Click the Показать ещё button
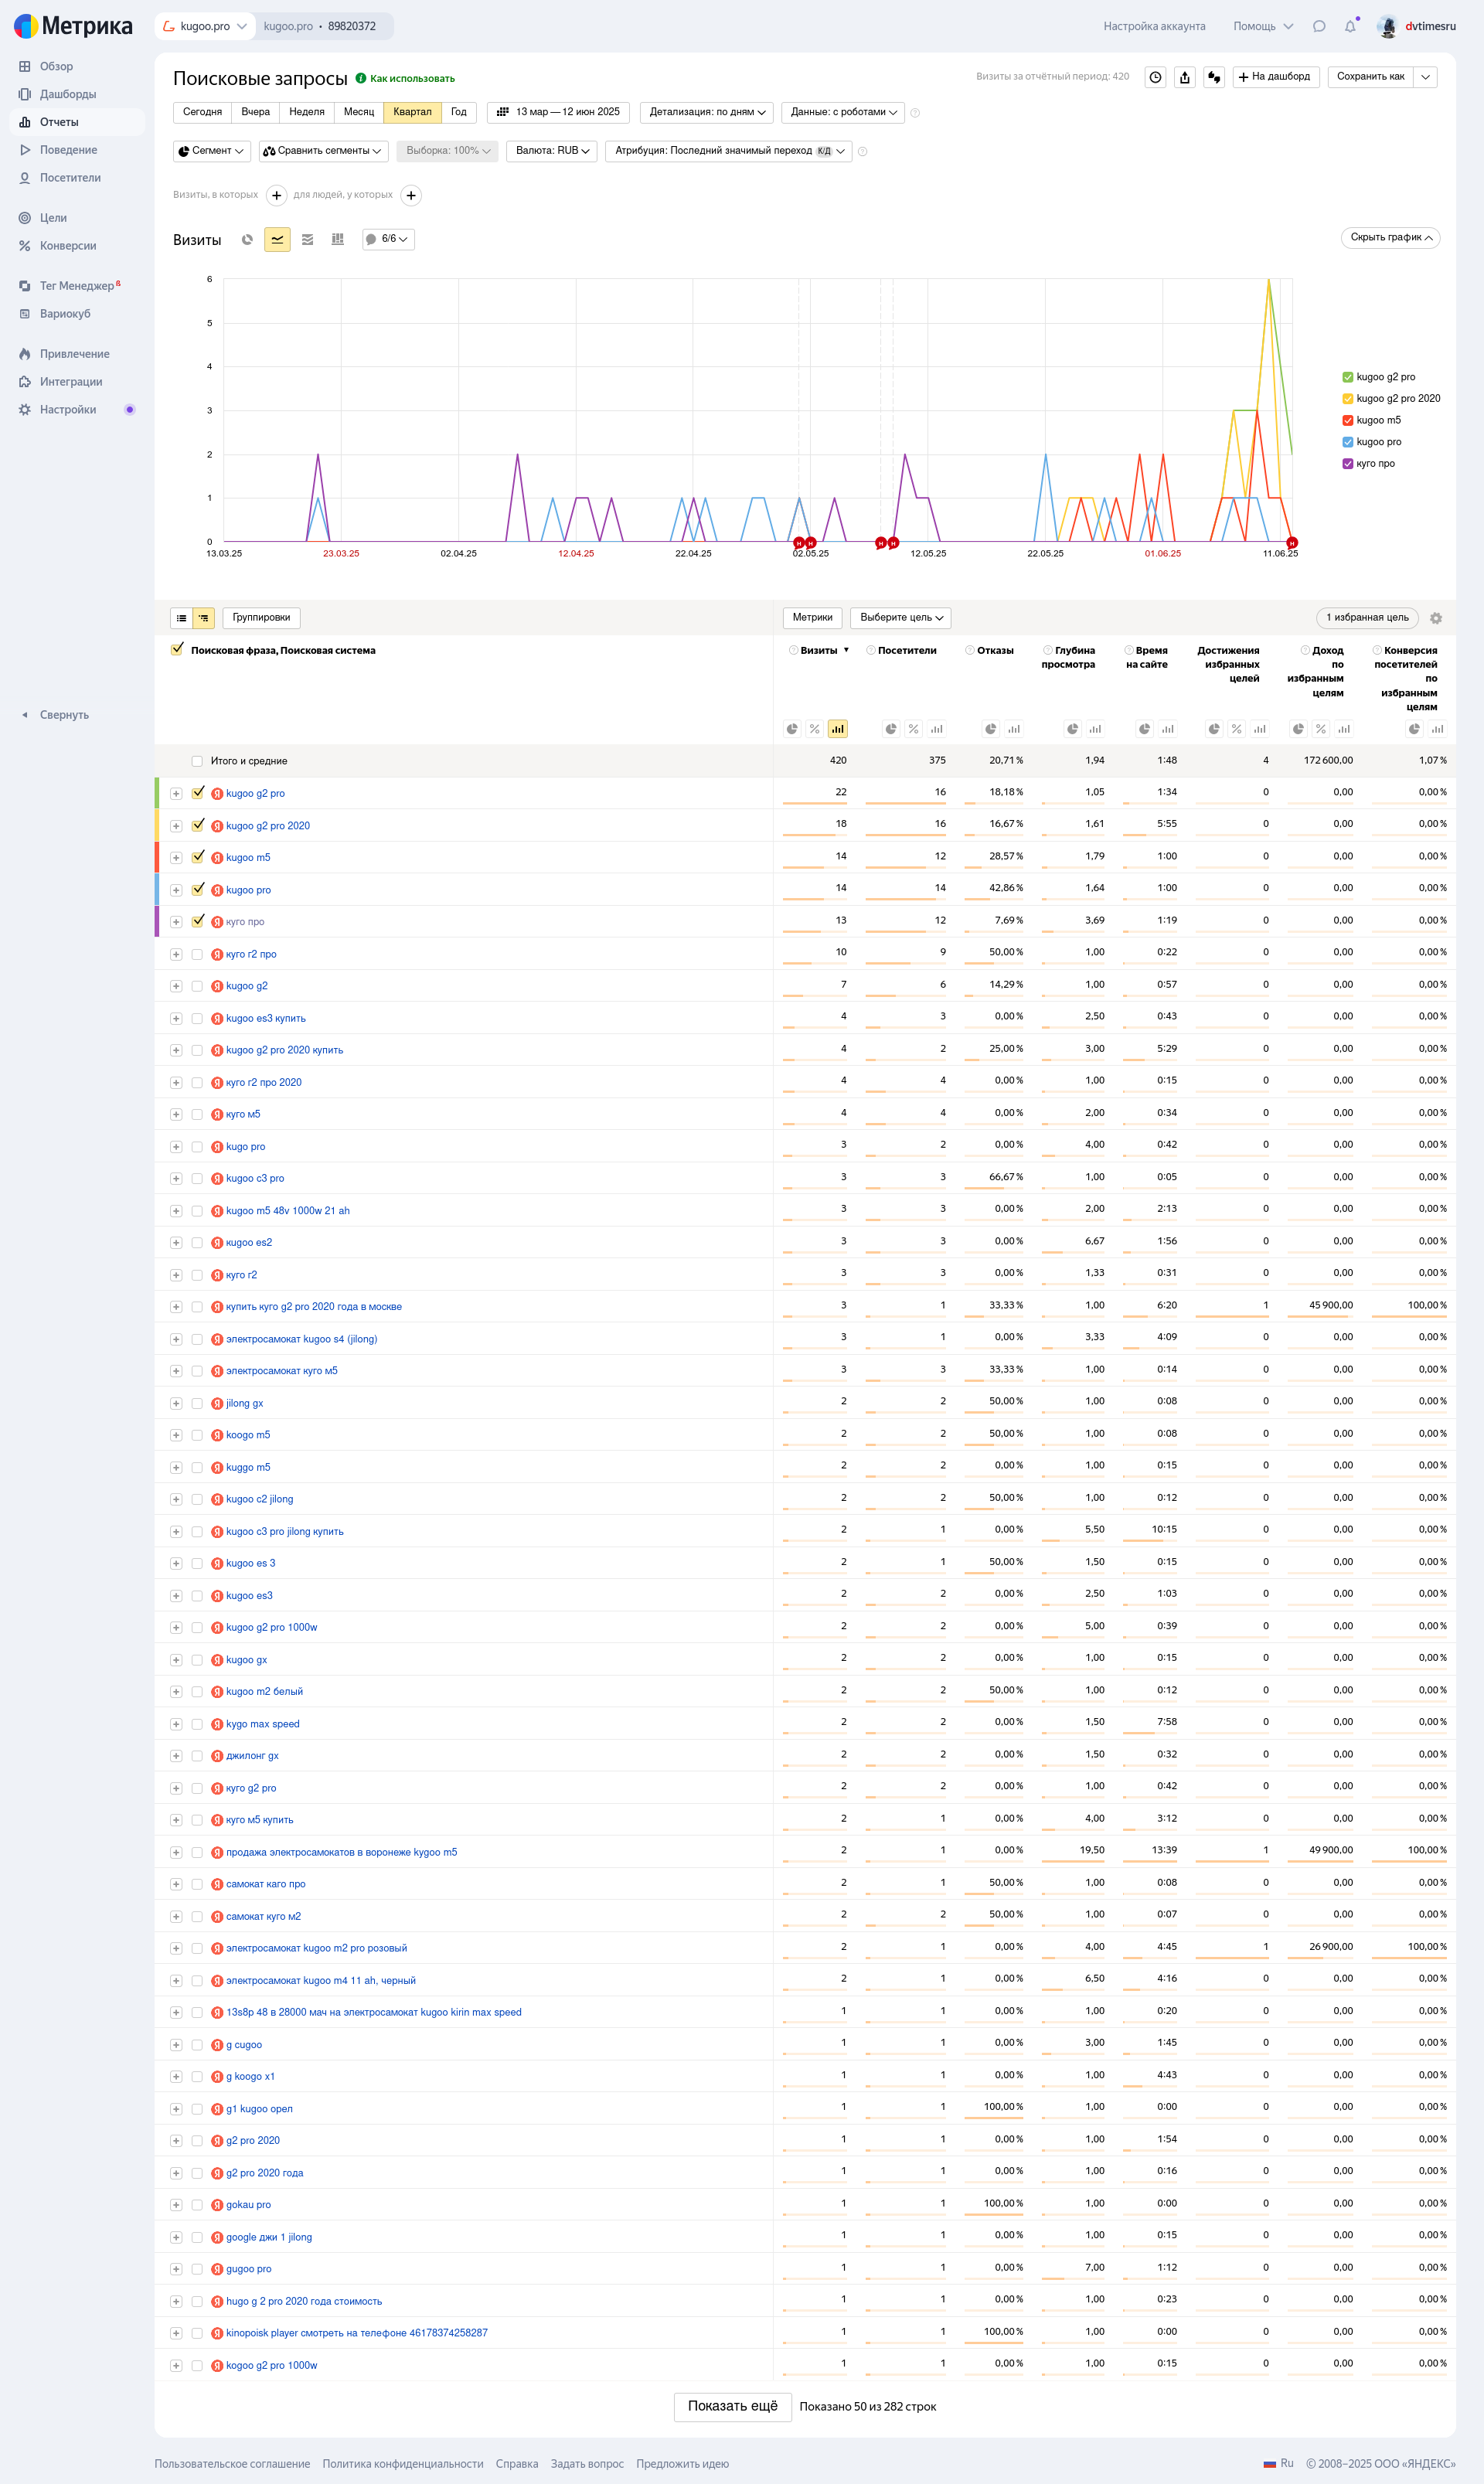Screen dimensions: 1484x2484 click(732, 2405)
